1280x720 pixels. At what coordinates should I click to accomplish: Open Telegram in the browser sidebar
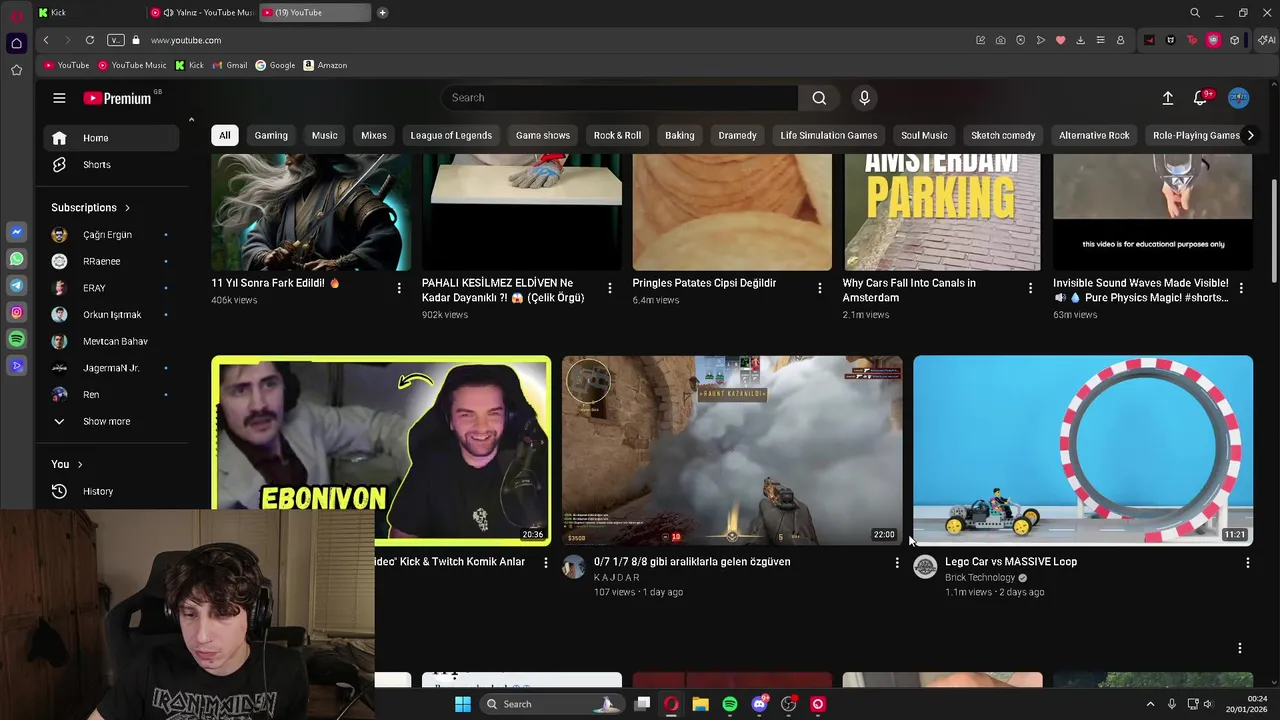click(16, 286)
